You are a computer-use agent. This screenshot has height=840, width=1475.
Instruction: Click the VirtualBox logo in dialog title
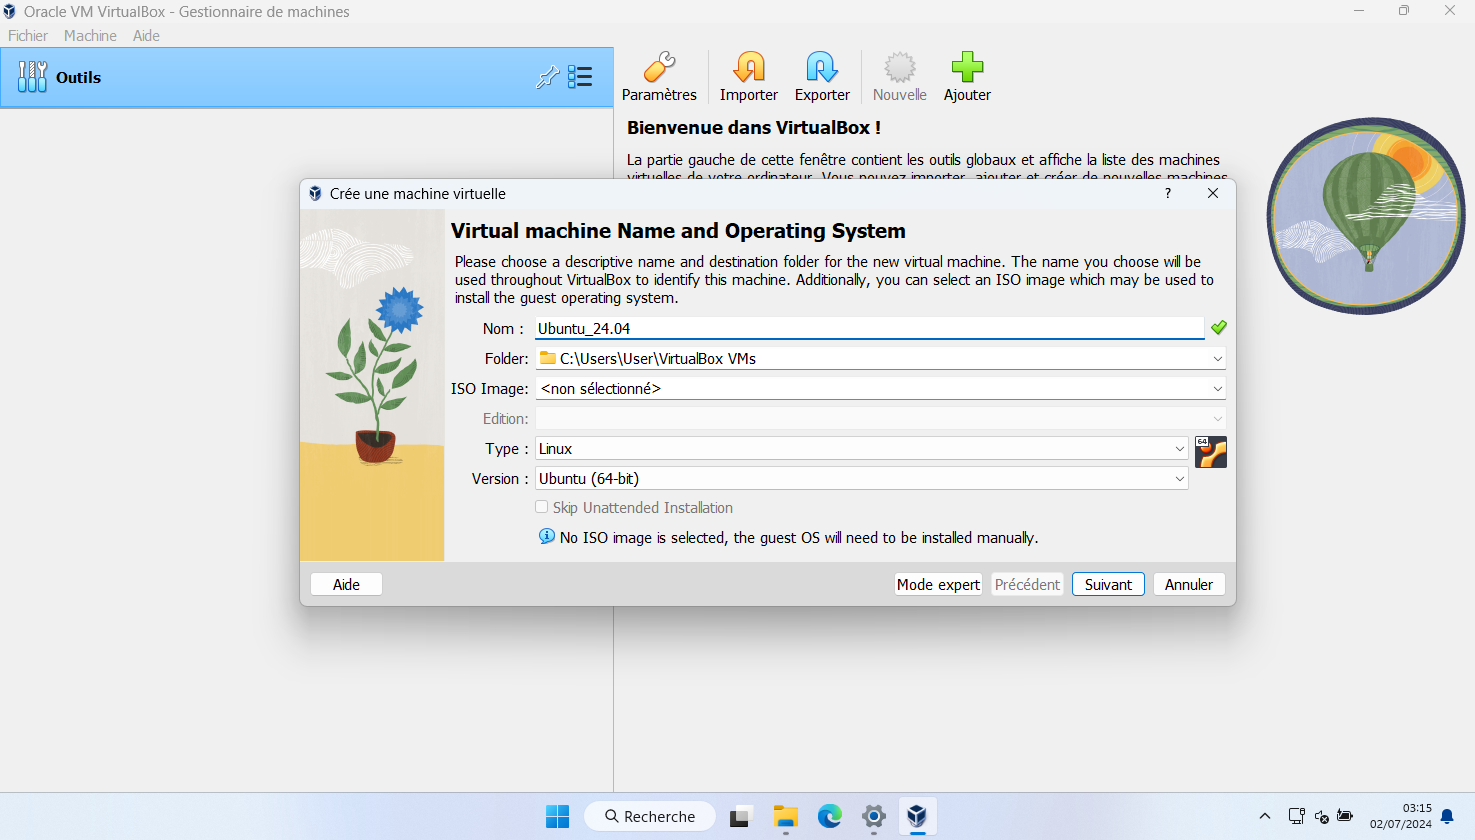point(315,193)
